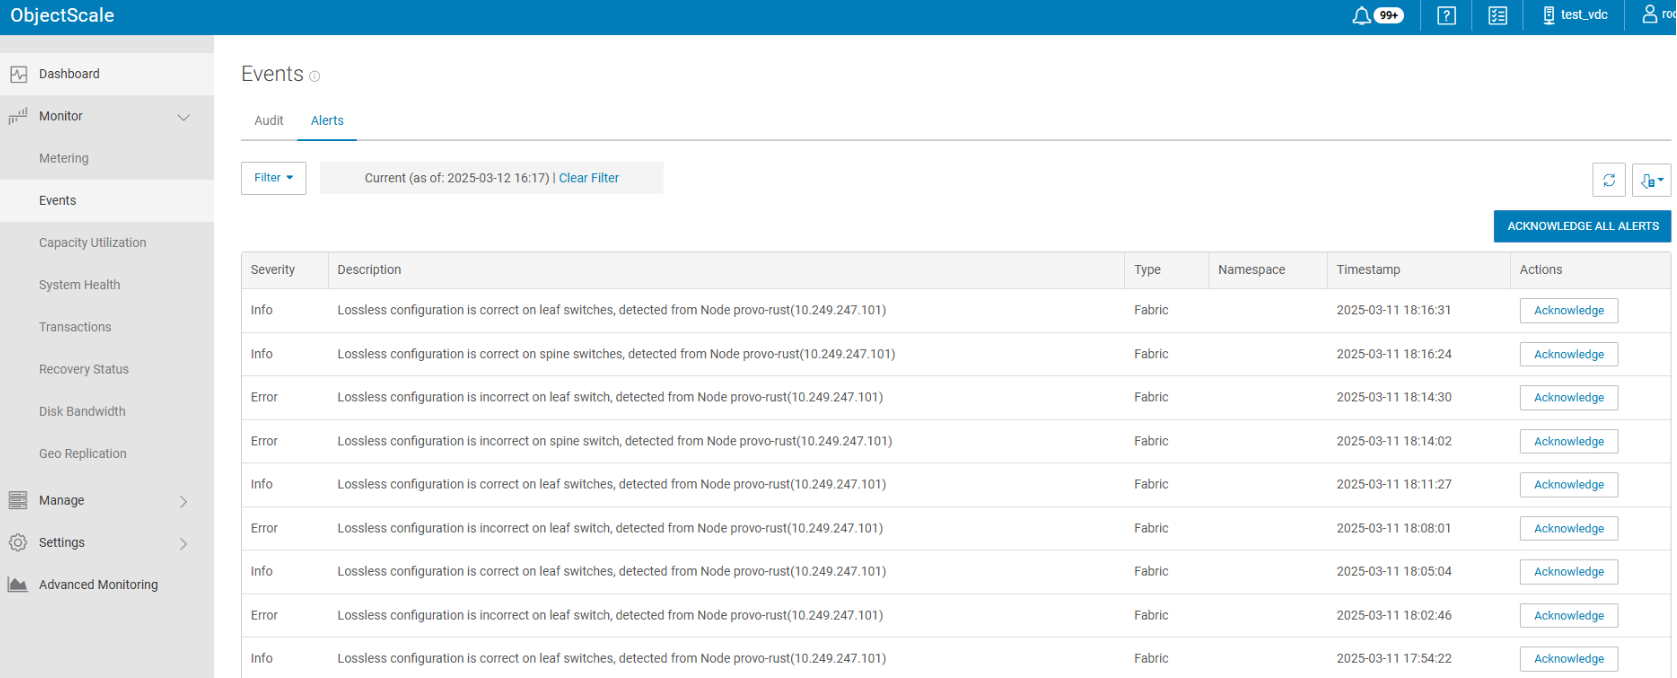Click Acknowledge All Alerts button
Image resolution: width=1677 pixels, height=678 pixels.
[1582, 226]
